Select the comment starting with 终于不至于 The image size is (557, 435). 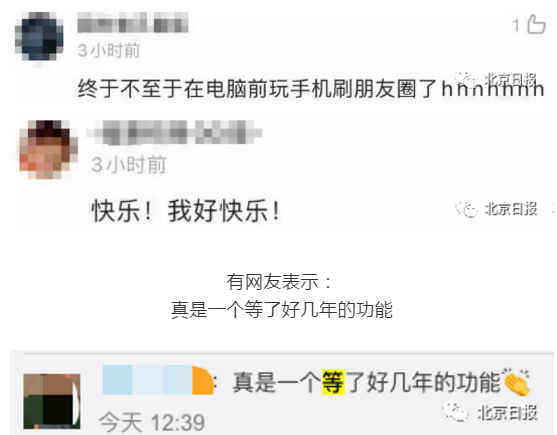click(311, 88)
